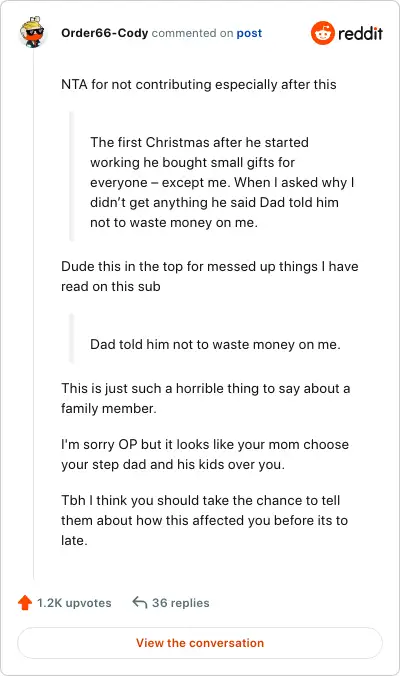Follow the blue "post" link
This screenshot has width=400, height=676.
249,33
